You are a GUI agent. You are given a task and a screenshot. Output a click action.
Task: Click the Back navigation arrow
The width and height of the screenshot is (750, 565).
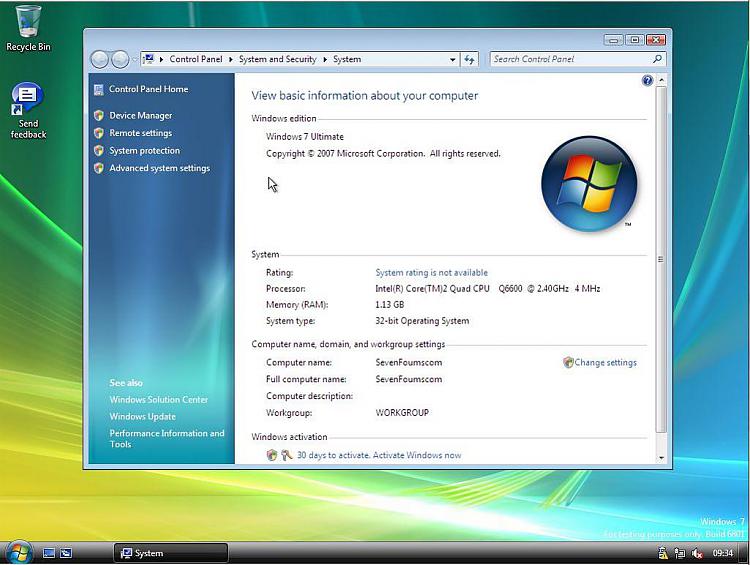click(x=99, y=59)
